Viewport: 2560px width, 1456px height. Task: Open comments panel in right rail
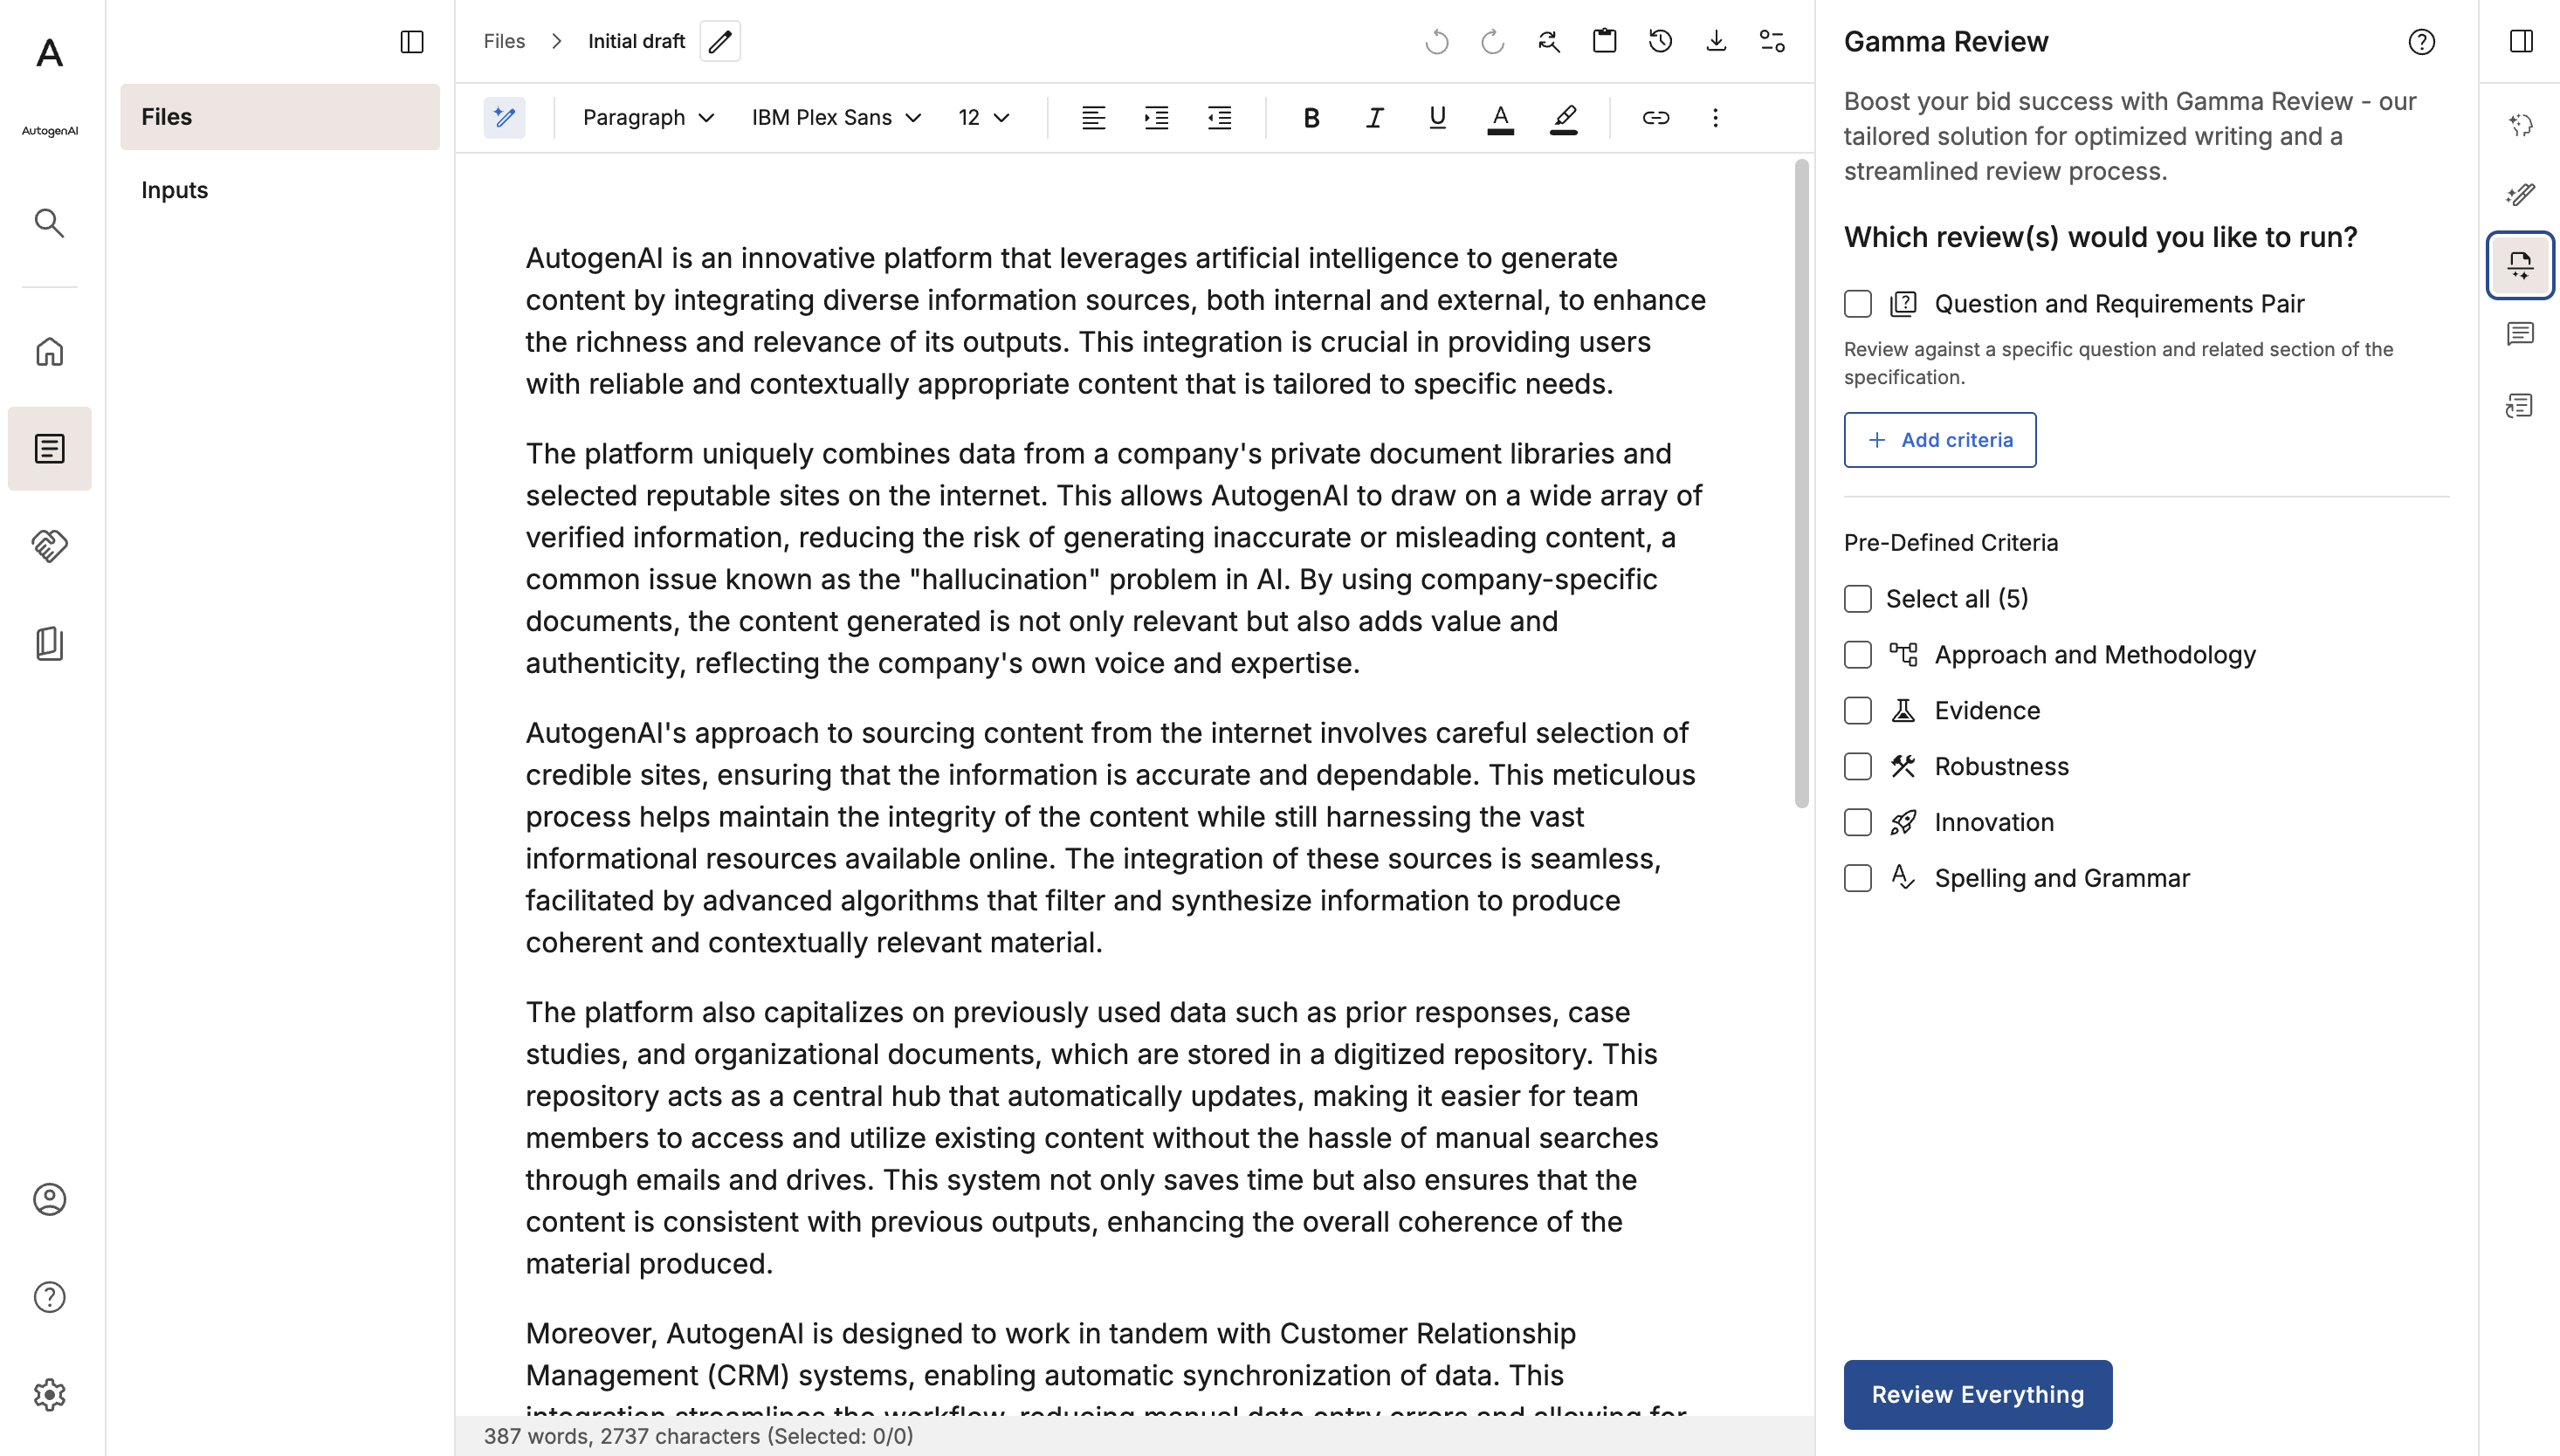[x=2520, y=334]
